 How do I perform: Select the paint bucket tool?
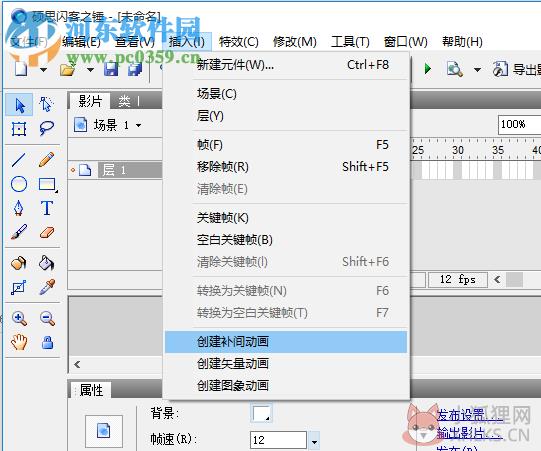[47, 263]
